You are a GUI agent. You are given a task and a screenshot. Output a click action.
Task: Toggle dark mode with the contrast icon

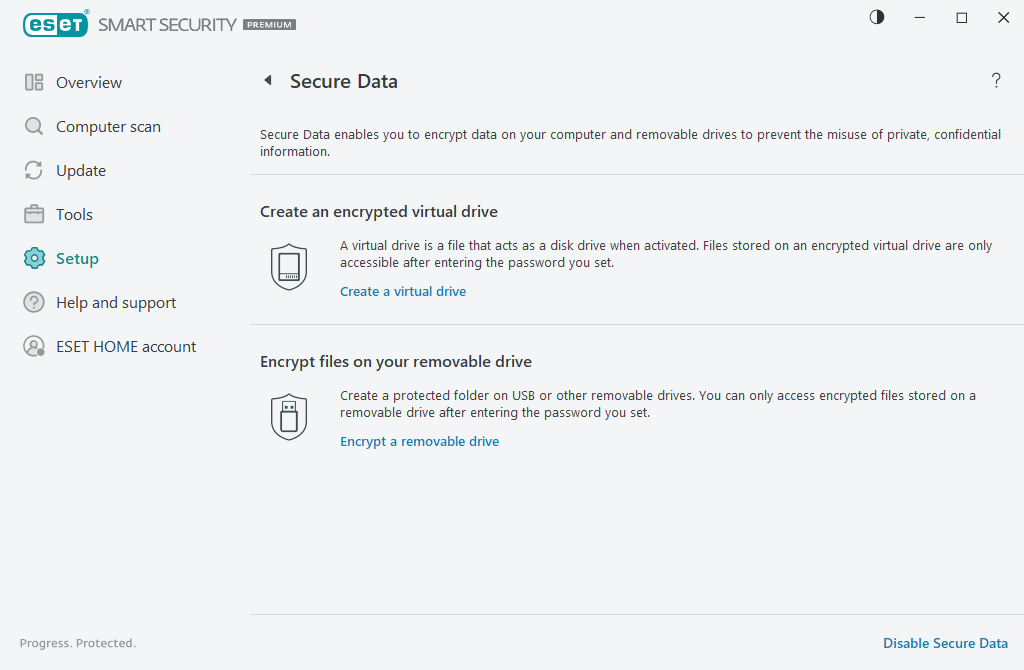click(876, 17)
